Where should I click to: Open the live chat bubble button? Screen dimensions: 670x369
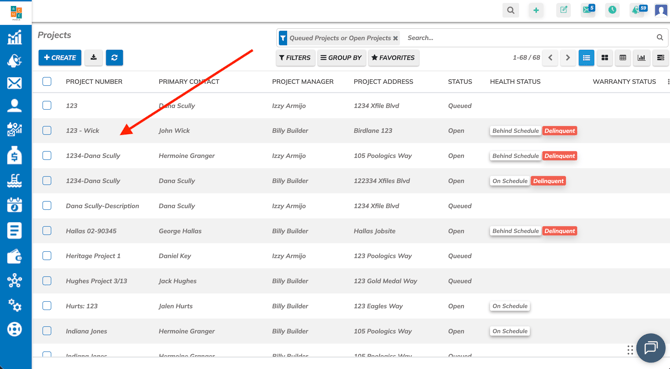coord(651,348)
